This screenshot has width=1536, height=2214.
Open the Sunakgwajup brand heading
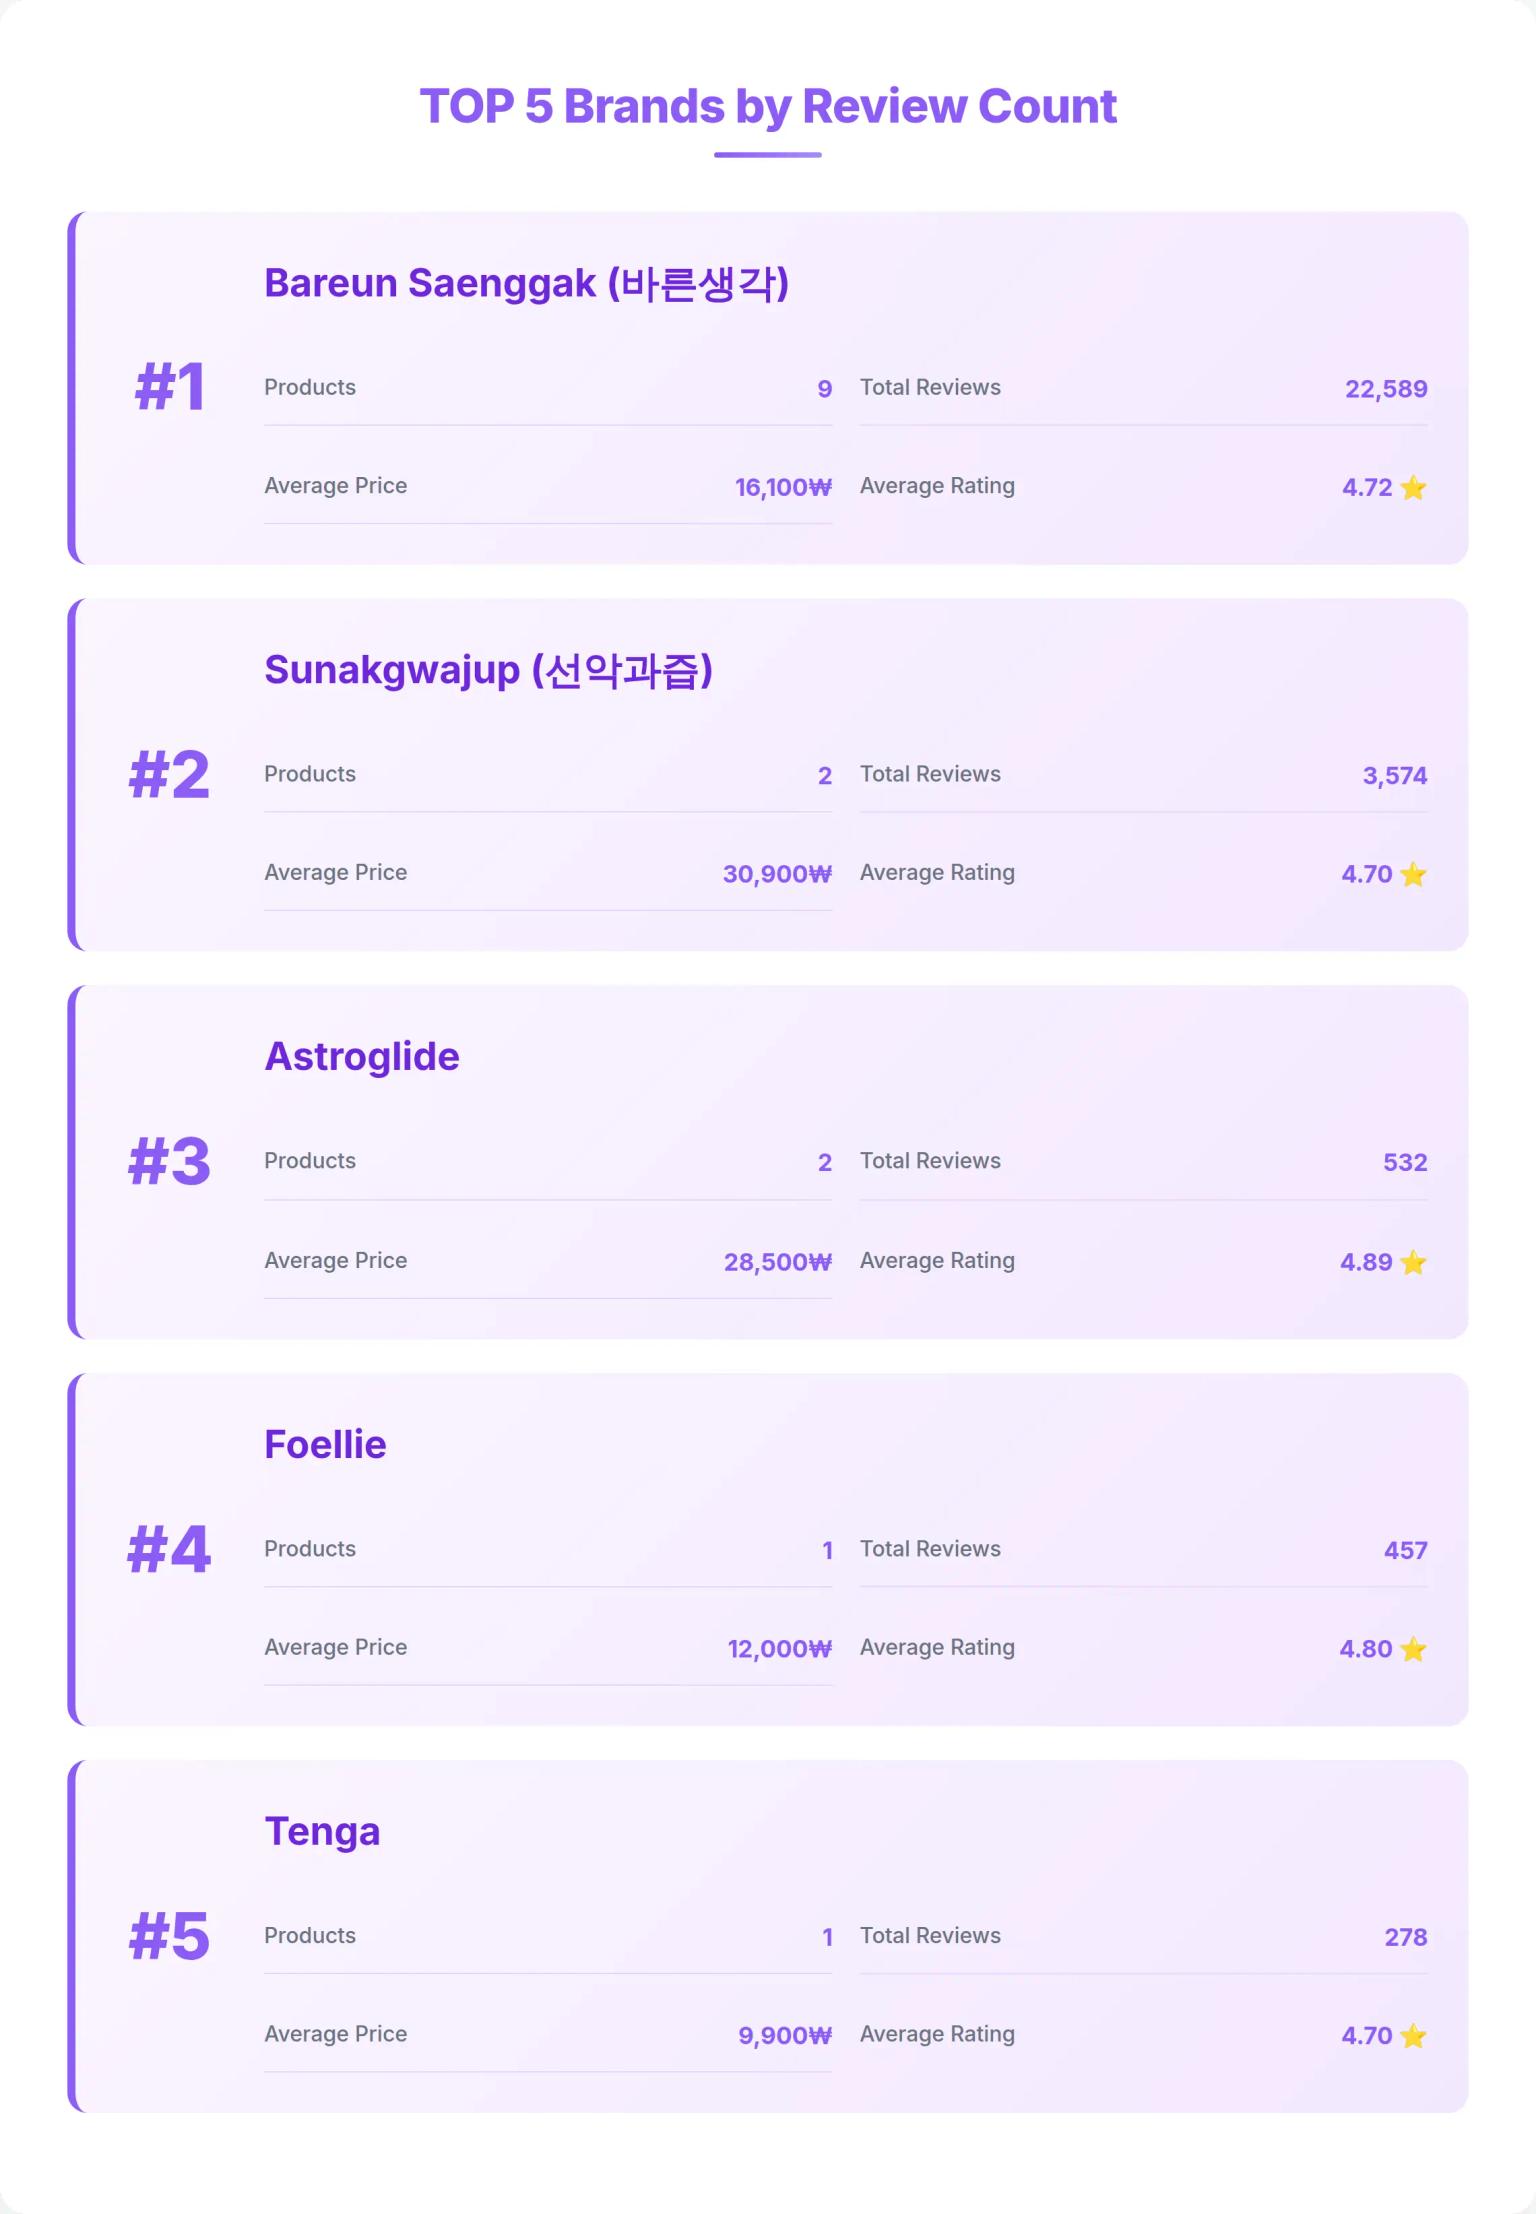pos(488,670)
